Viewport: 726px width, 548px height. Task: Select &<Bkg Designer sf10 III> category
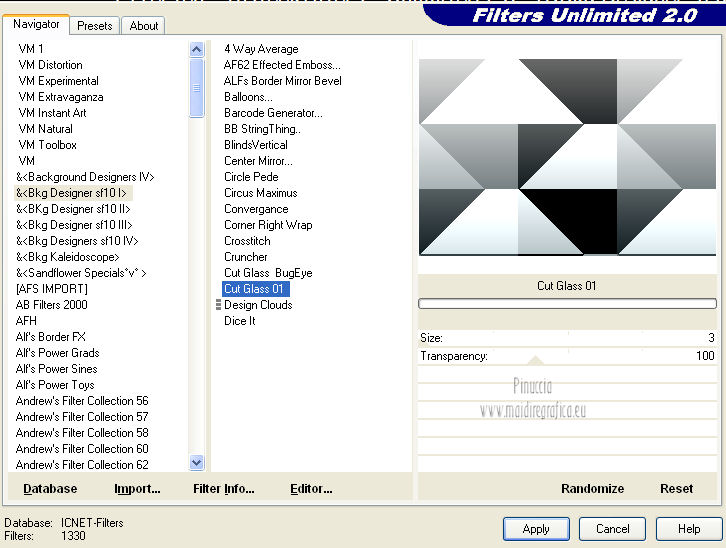(x=74, y=225)
